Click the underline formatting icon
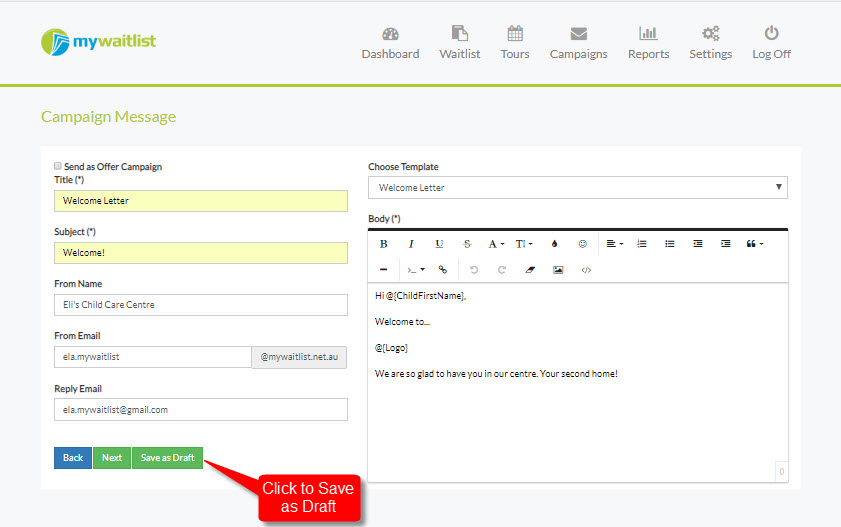This screenshot has width=841, height=527. pyautogui.click(x=439, y=244)
